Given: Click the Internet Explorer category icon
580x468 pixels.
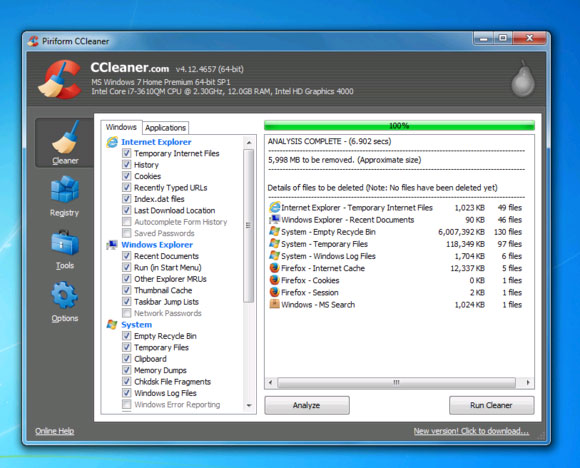Looking at the screenshot, I should tap(112, 142).
